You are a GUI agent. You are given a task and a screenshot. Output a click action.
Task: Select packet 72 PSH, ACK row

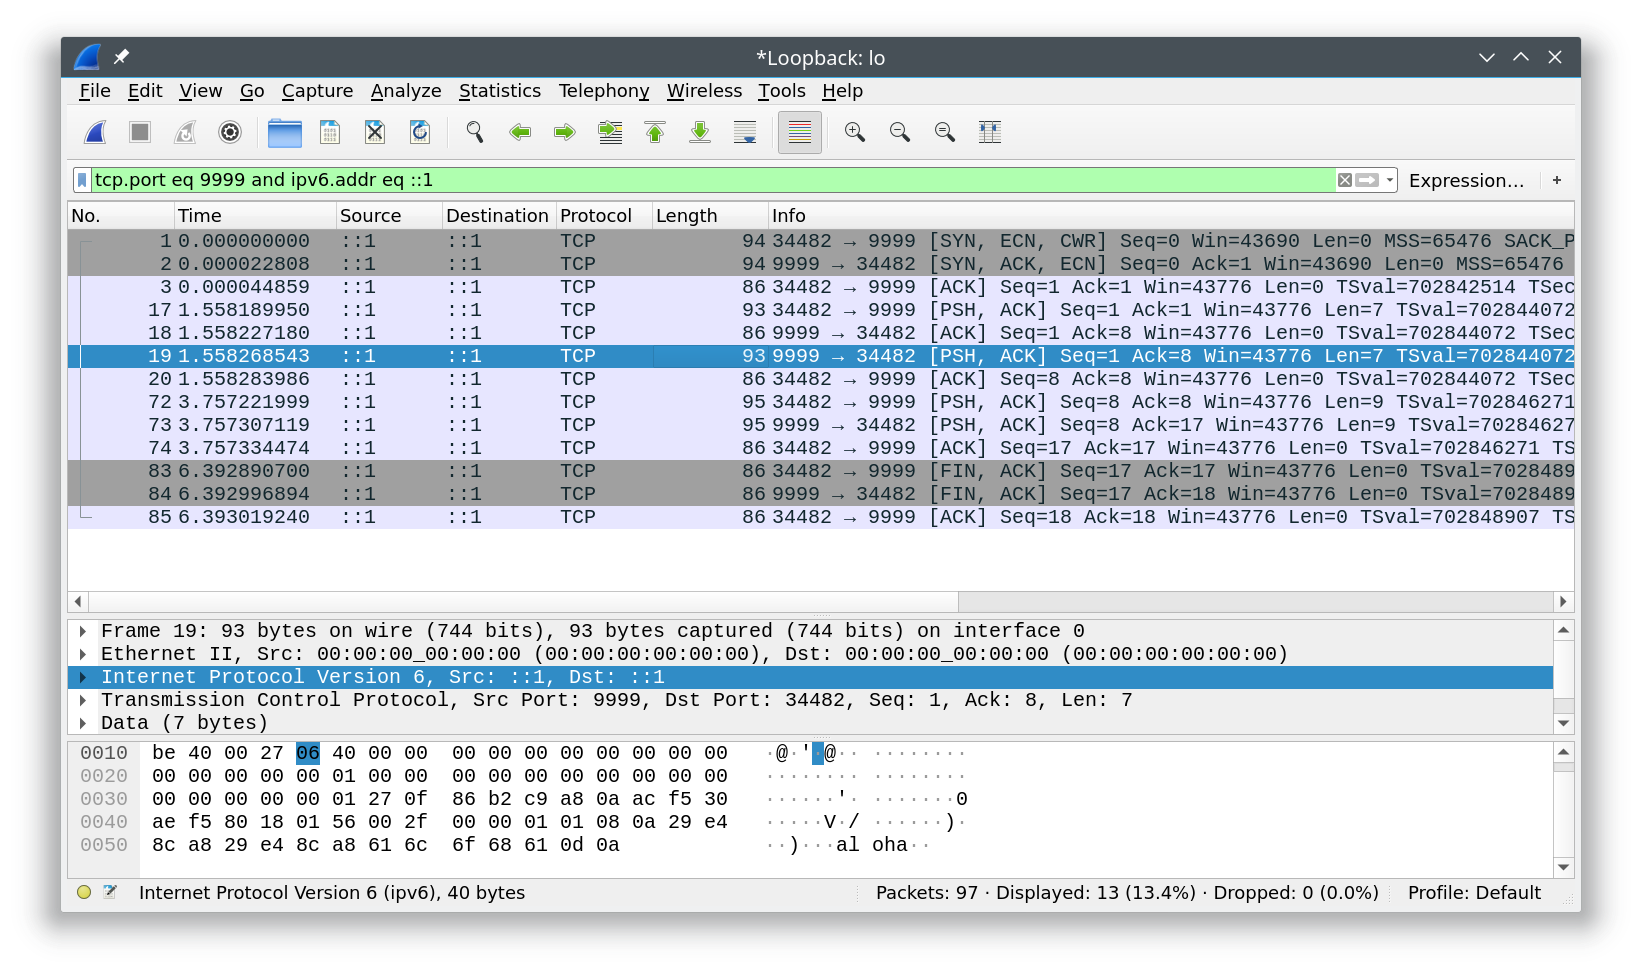(x=821, y=402)
